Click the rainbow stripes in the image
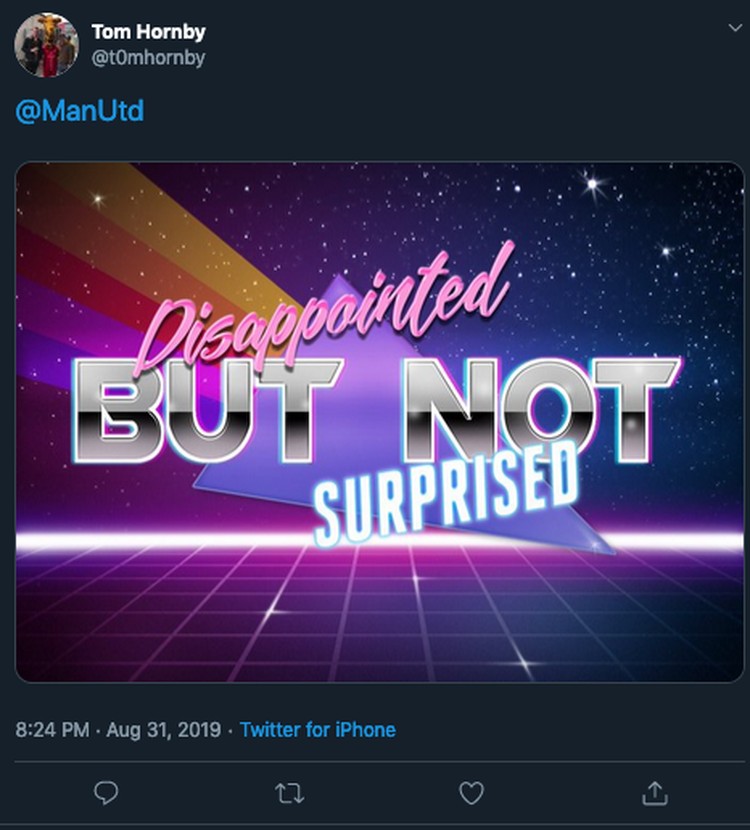 [x=132, y=265]
